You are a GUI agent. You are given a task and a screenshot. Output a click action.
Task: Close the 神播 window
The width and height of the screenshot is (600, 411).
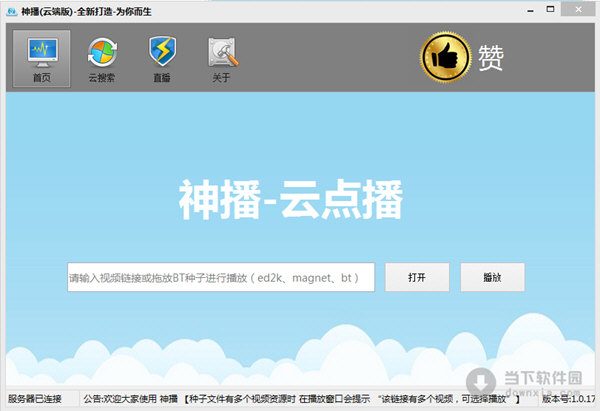578,10
